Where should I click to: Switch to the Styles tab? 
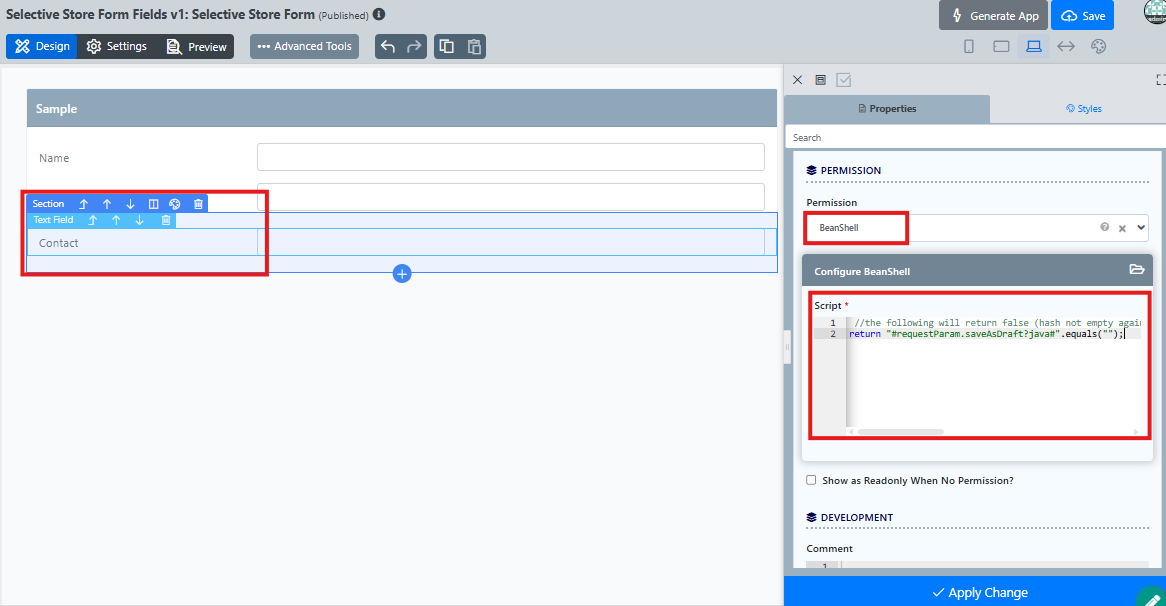pos(1083,109)
